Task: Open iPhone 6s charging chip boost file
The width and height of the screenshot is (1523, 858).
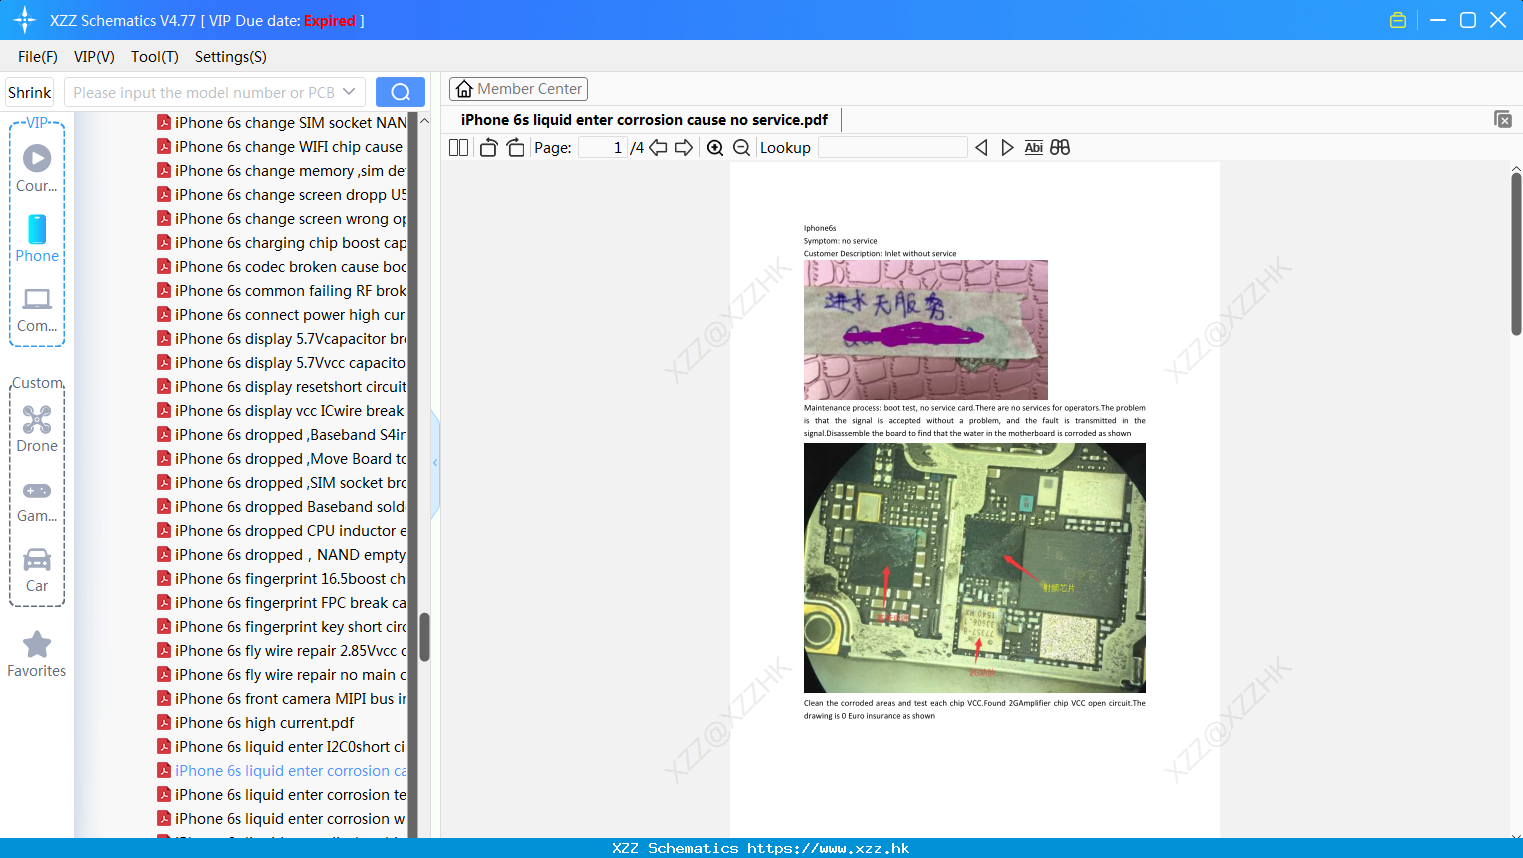Action: point(282,243)
